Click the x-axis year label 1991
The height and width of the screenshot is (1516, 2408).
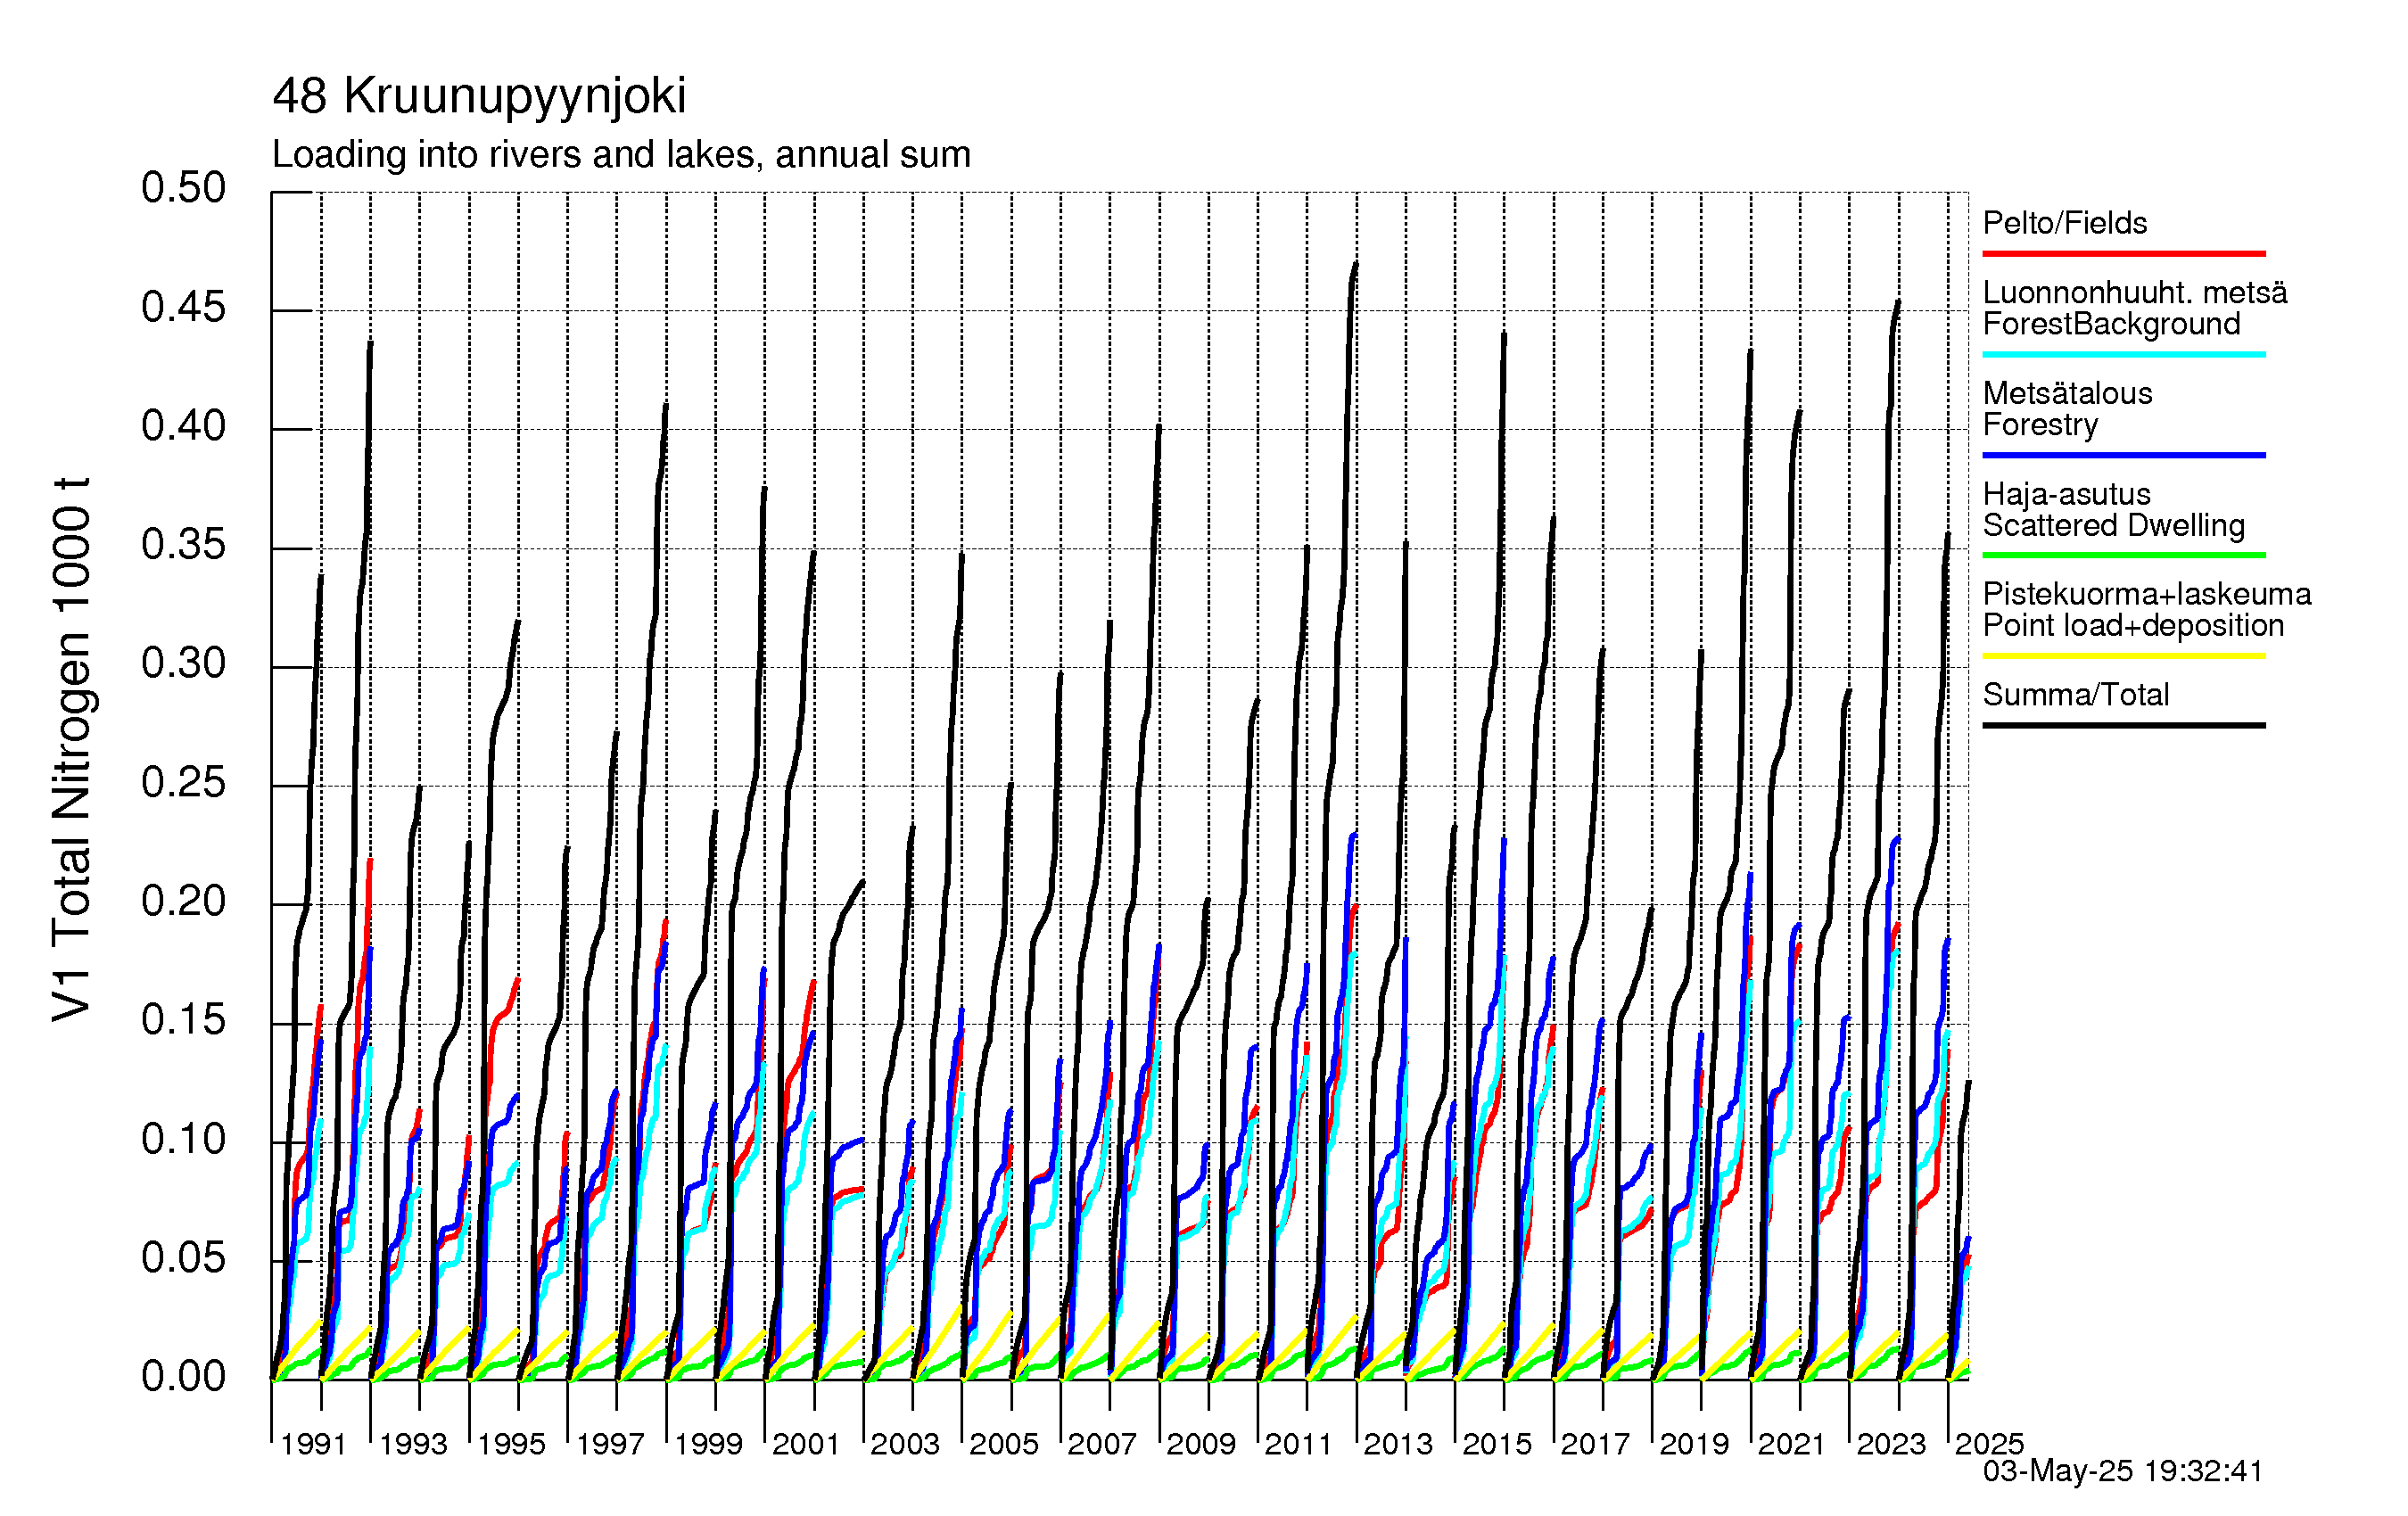click(x=313, y=1444)
